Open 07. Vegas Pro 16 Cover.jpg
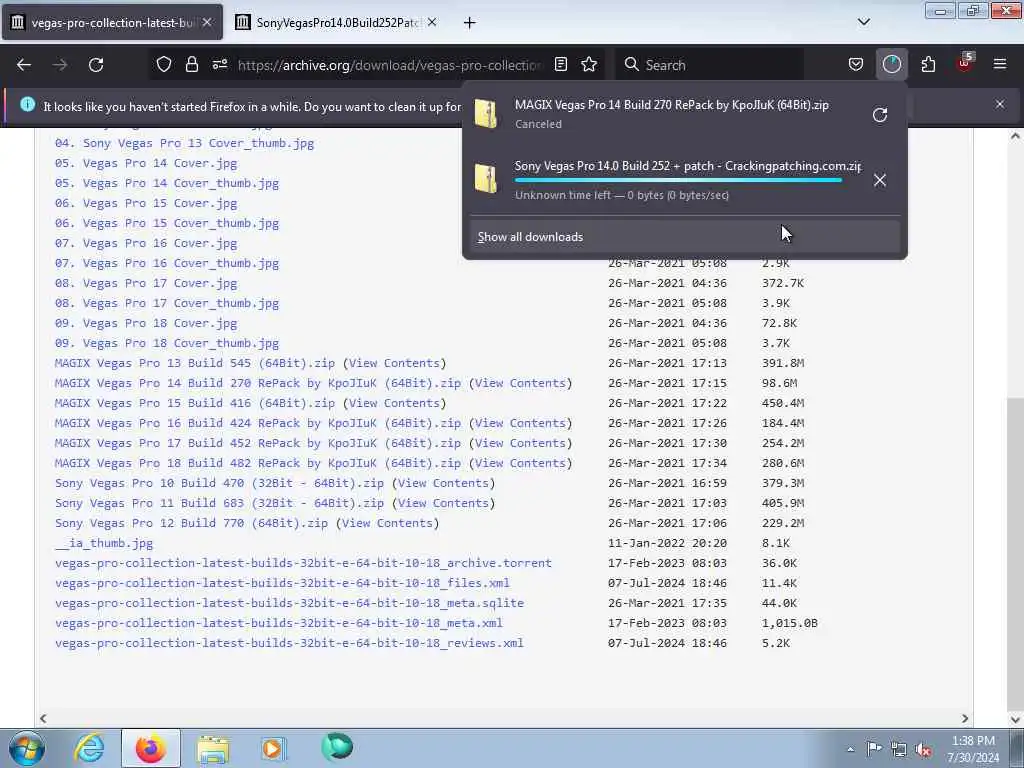Screen dimensions: 1024x768 [x=146, y=243]
